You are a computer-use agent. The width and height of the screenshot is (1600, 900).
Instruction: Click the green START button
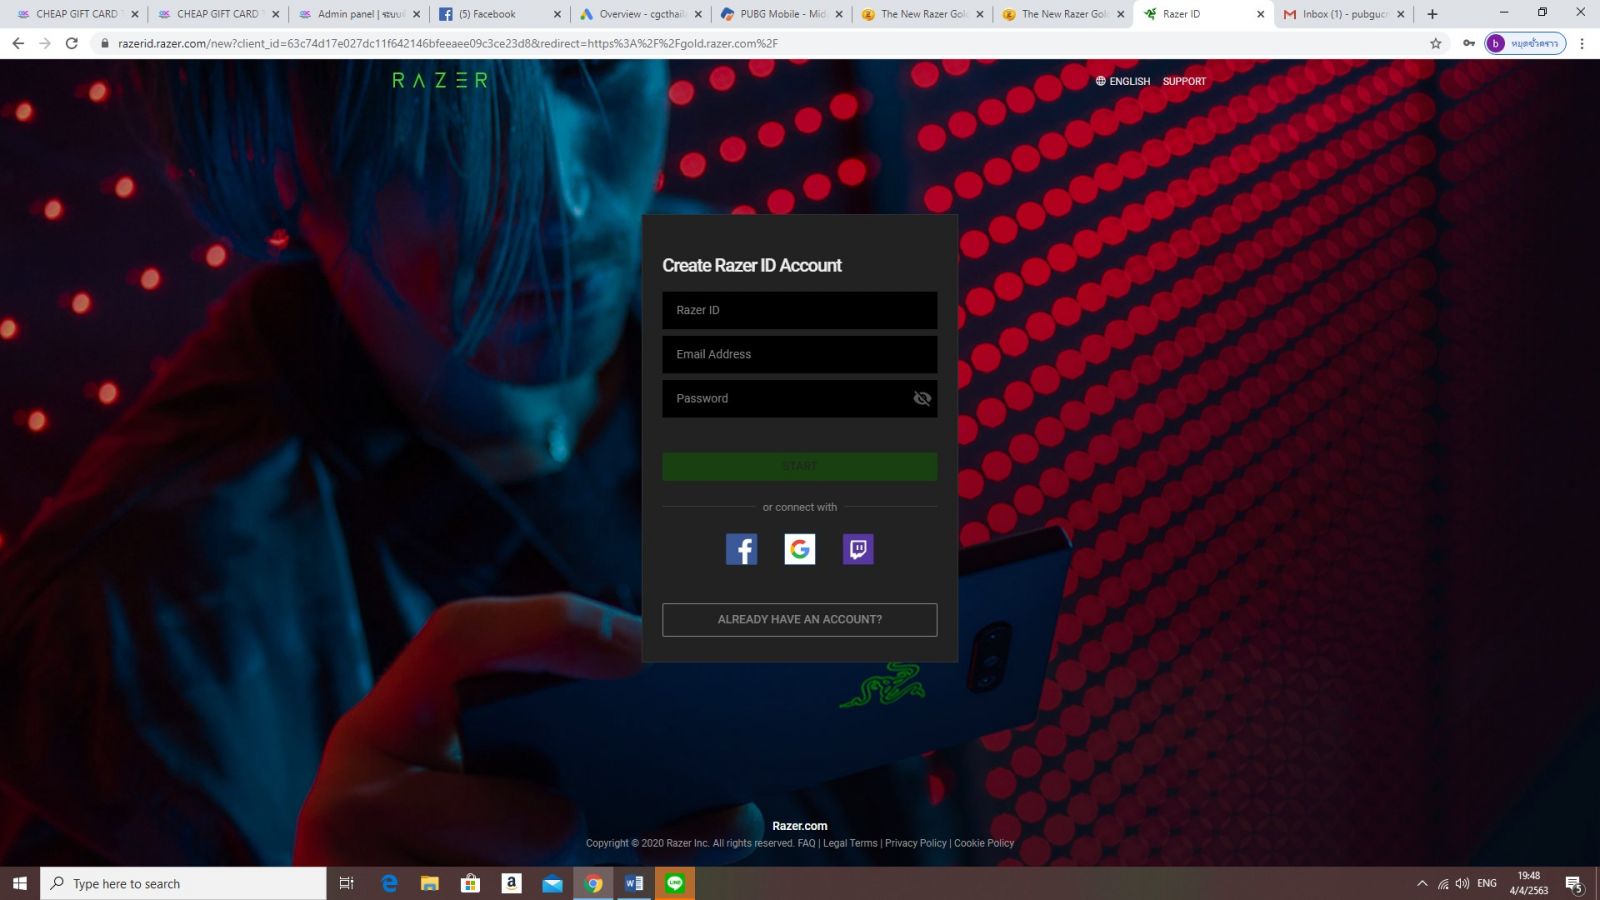pyautogui.click(x=800, y=466)
